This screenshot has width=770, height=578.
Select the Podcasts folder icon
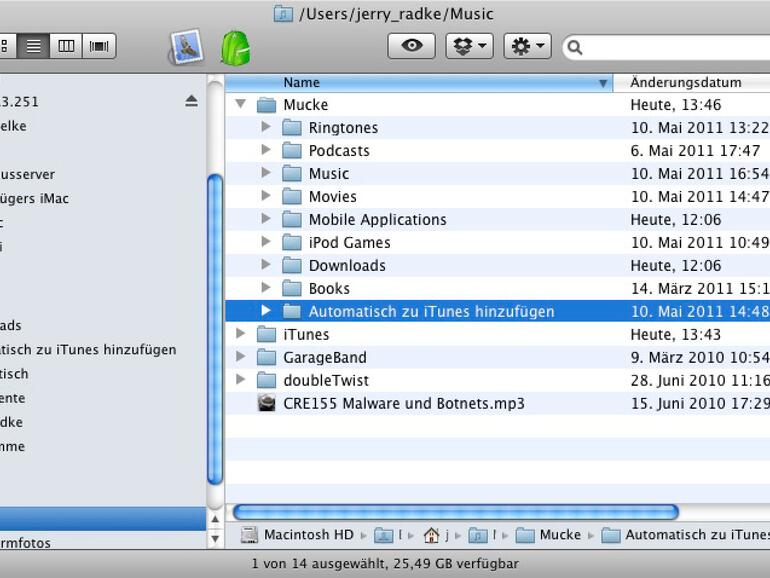click(x=292, y=151)
